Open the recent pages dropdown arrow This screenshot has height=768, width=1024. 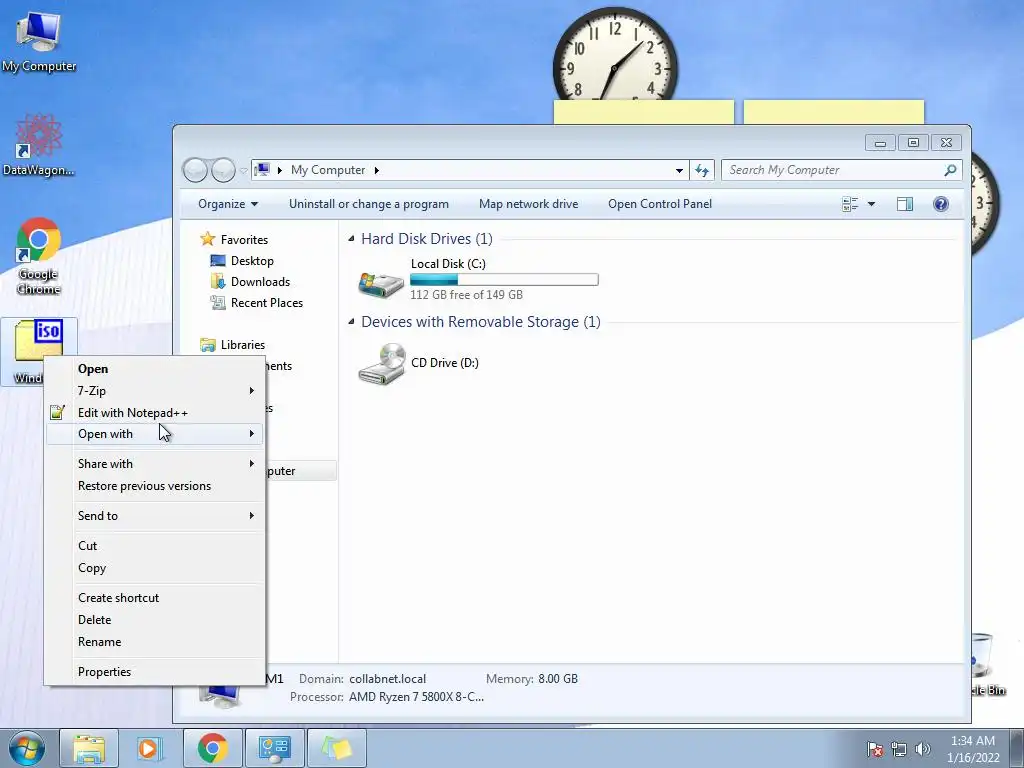(x=244, y=170)
